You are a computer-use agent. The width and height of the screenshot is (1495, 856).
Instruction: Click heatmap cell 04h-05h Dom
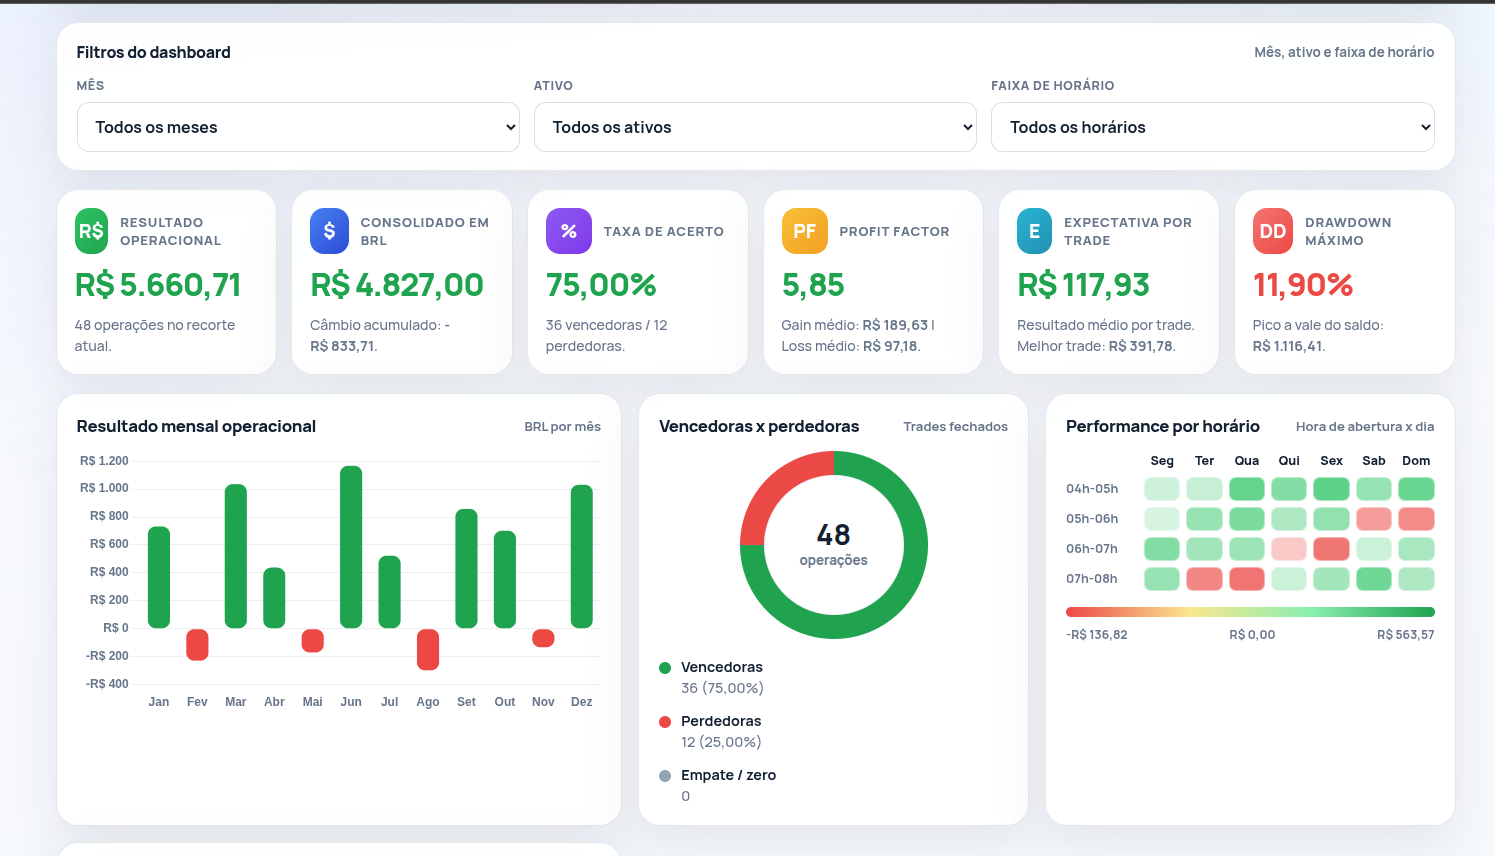click(1416, 489)
